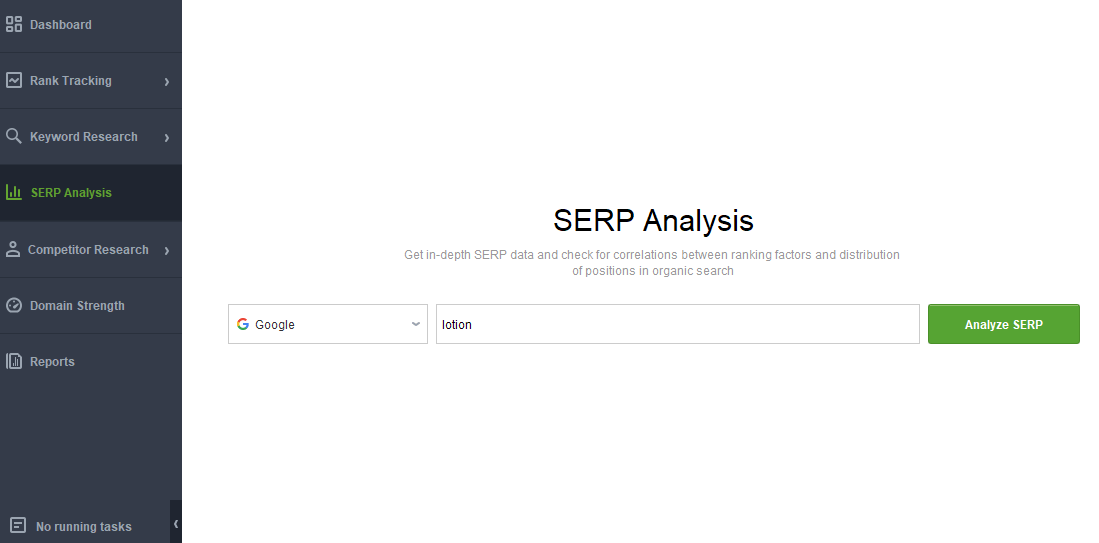Viewport: 1099px width, 543px height.
Task: Open the Google search engine dropdown
Action: pyautogui.click(x=327, y=324)
